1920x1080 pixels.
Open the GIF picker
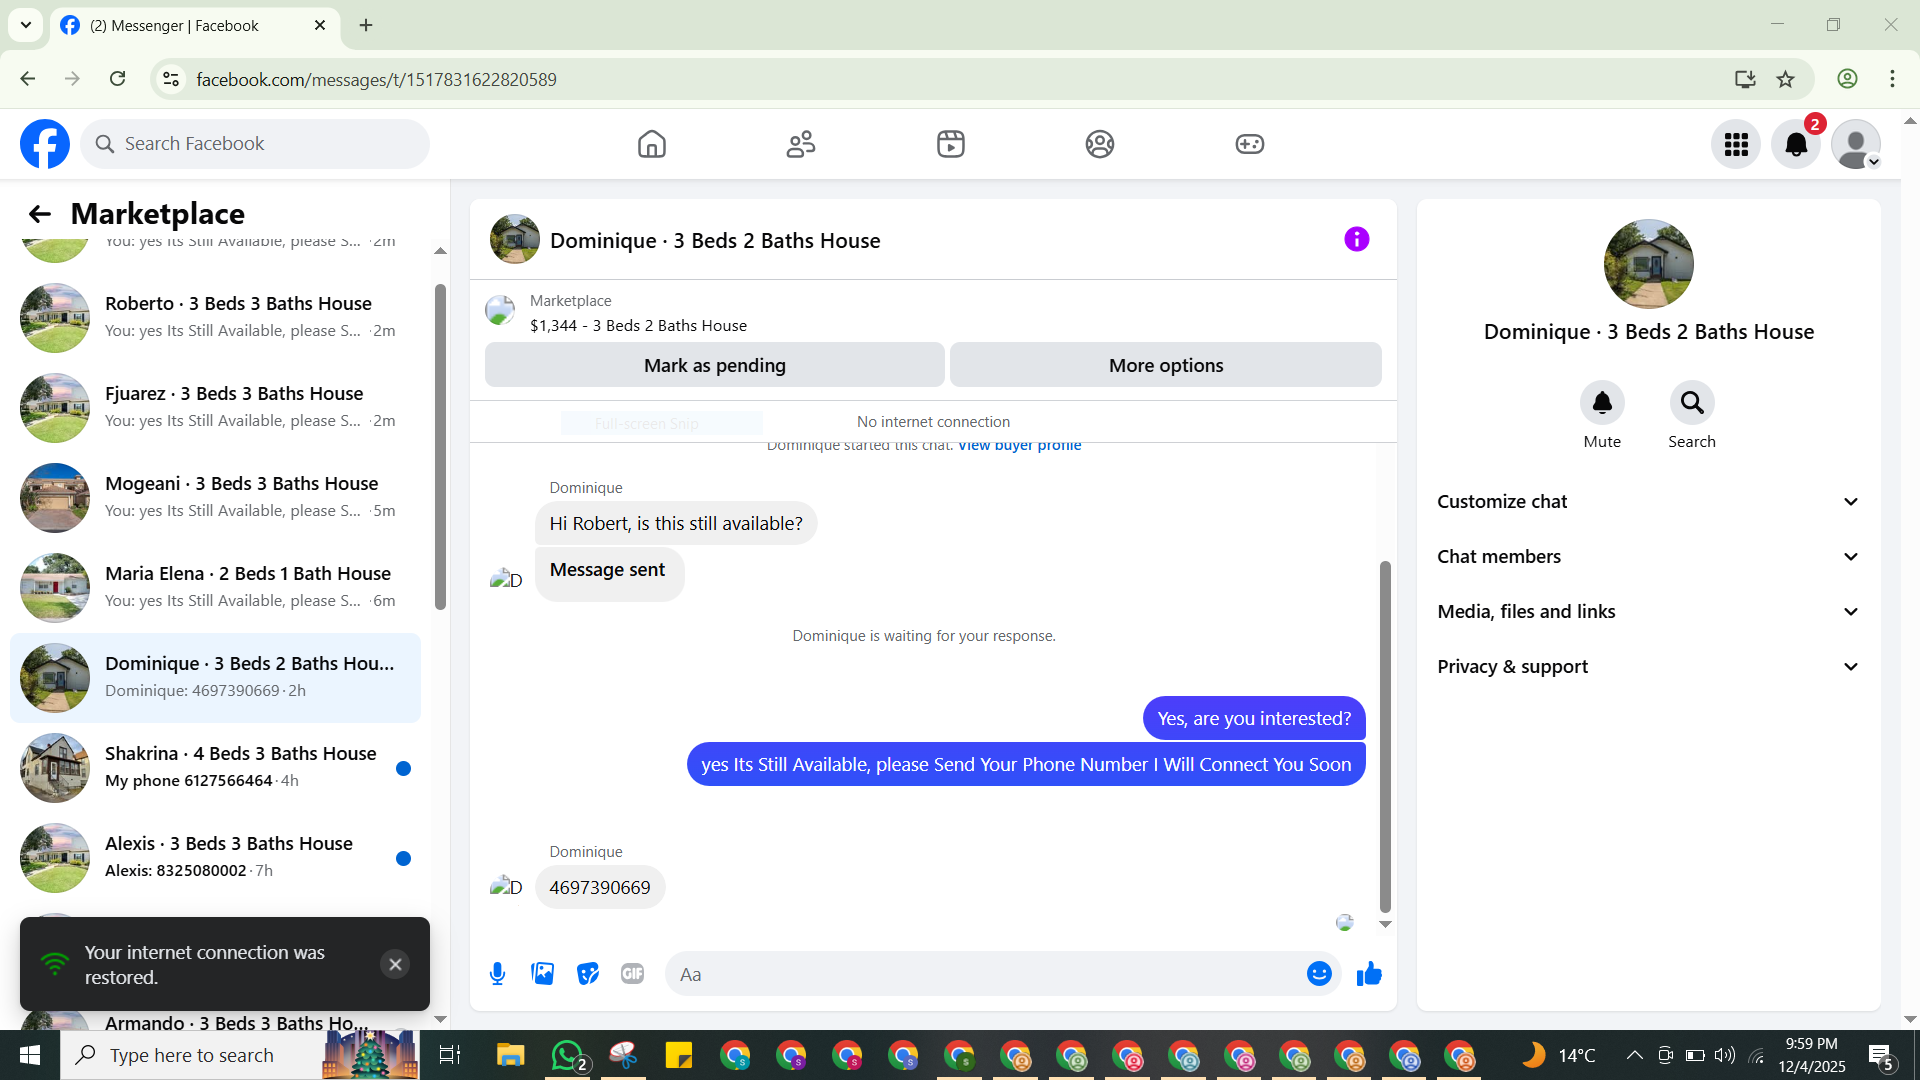(632, 974)
